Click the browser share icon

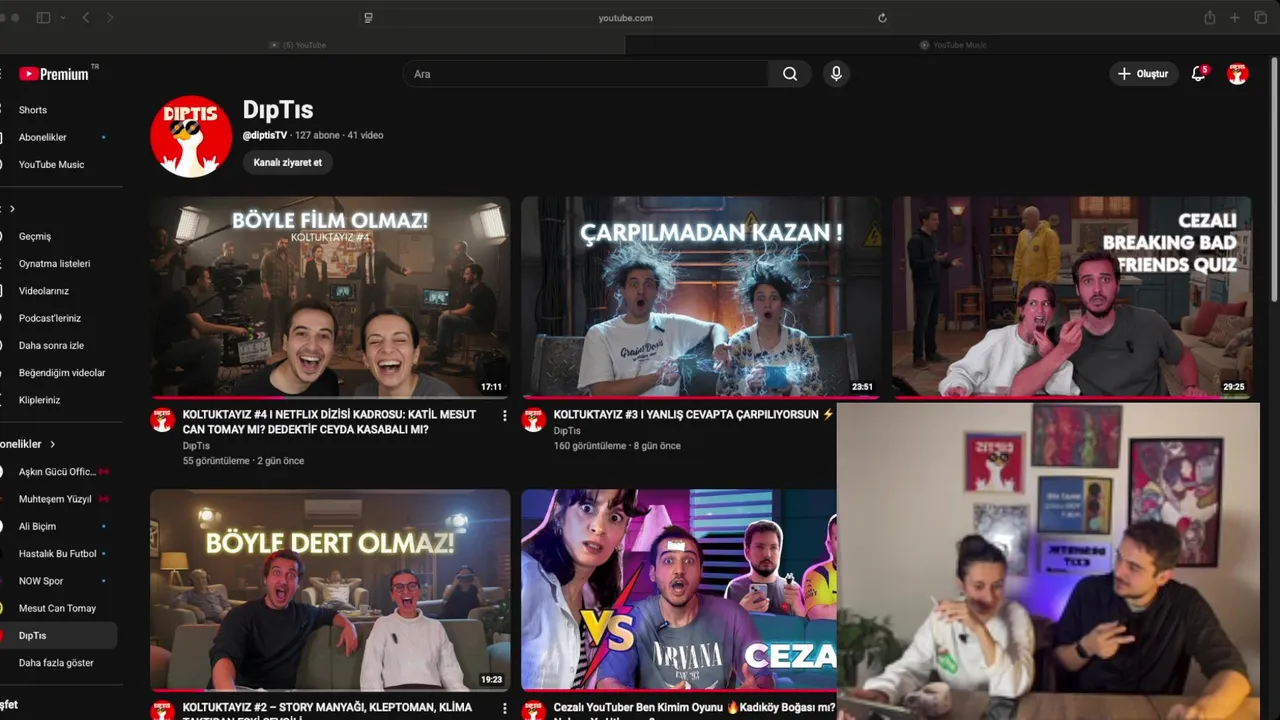click(1210, 18)
